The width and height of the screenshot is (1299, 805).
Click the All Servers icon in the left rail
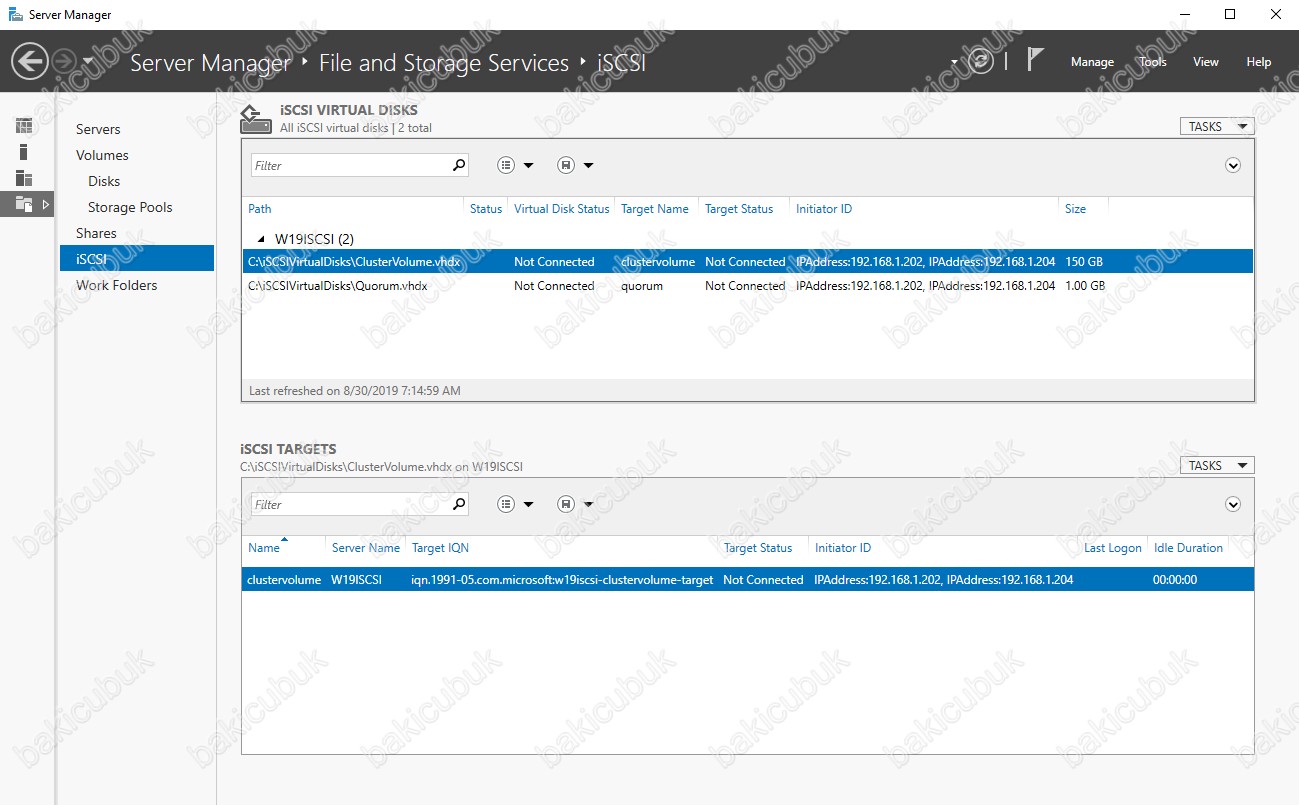tap(24, 178)
